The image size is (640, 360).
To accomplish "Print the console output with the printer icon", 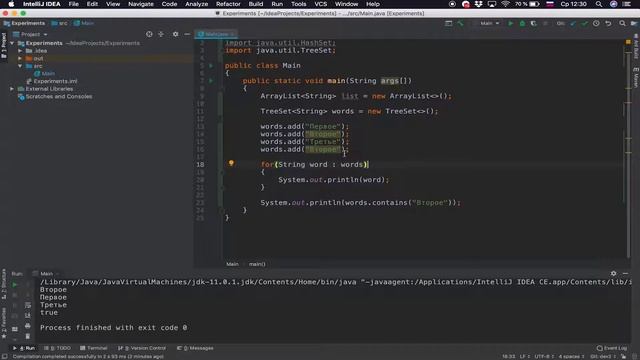I will click(x=28, y=326).
